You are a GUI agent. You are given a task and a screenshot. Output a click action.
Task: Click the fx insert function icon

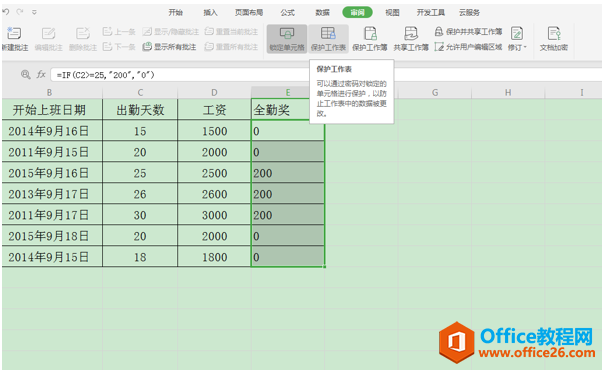(41, 74)
